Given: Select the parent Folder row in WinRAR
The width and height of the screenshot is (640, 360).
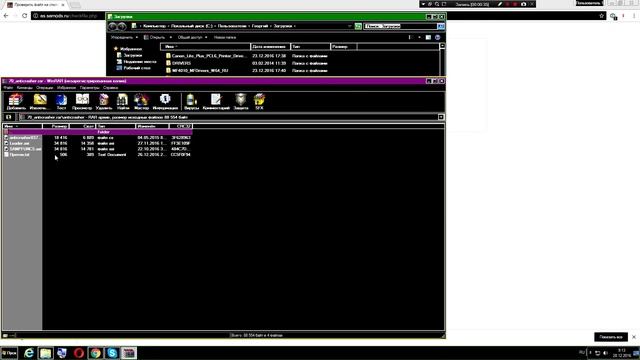Looking at the screenshot, I should [x=97, y=132].
